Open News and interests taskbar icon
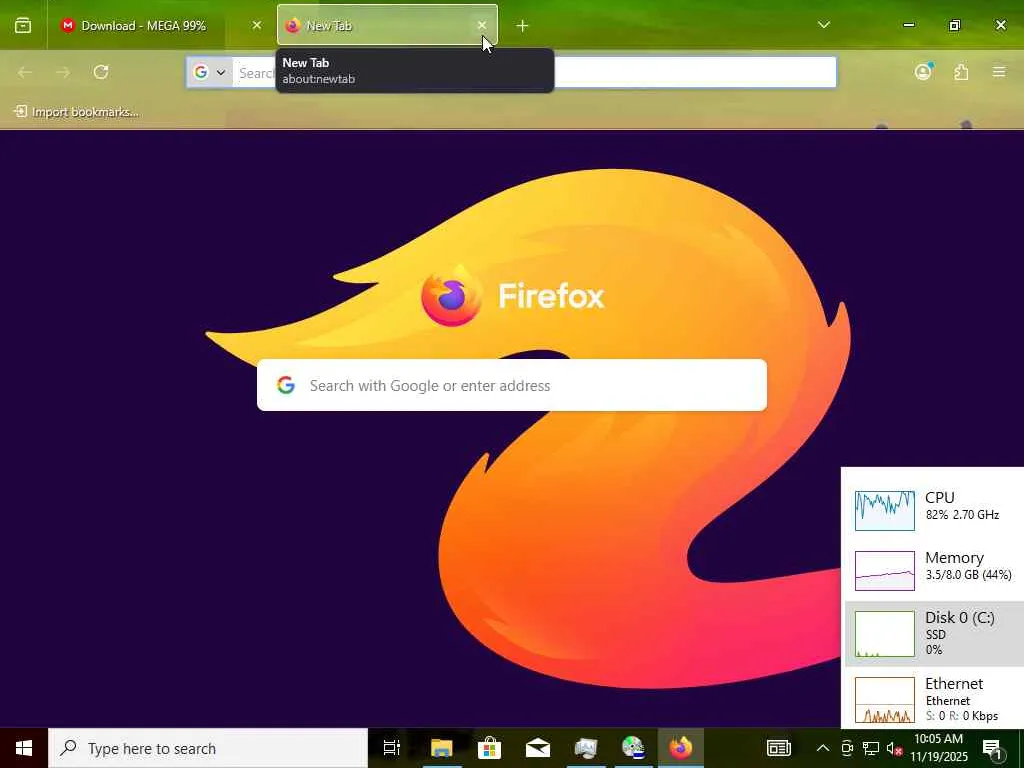The height and width of the screenshot is (768, 1024). coord(778,748)
